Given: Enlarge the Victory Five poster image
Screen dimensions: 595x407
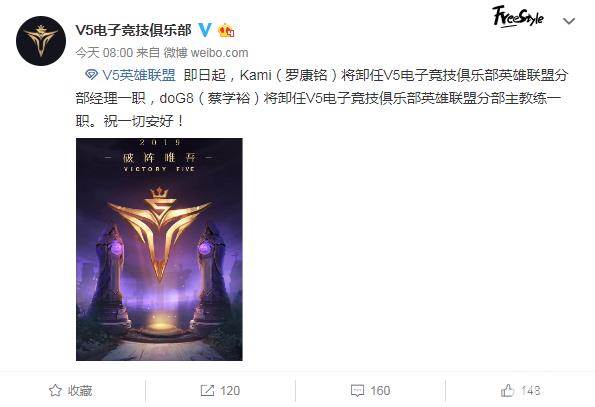Looking at the screenshot, I should coord(159,249).
